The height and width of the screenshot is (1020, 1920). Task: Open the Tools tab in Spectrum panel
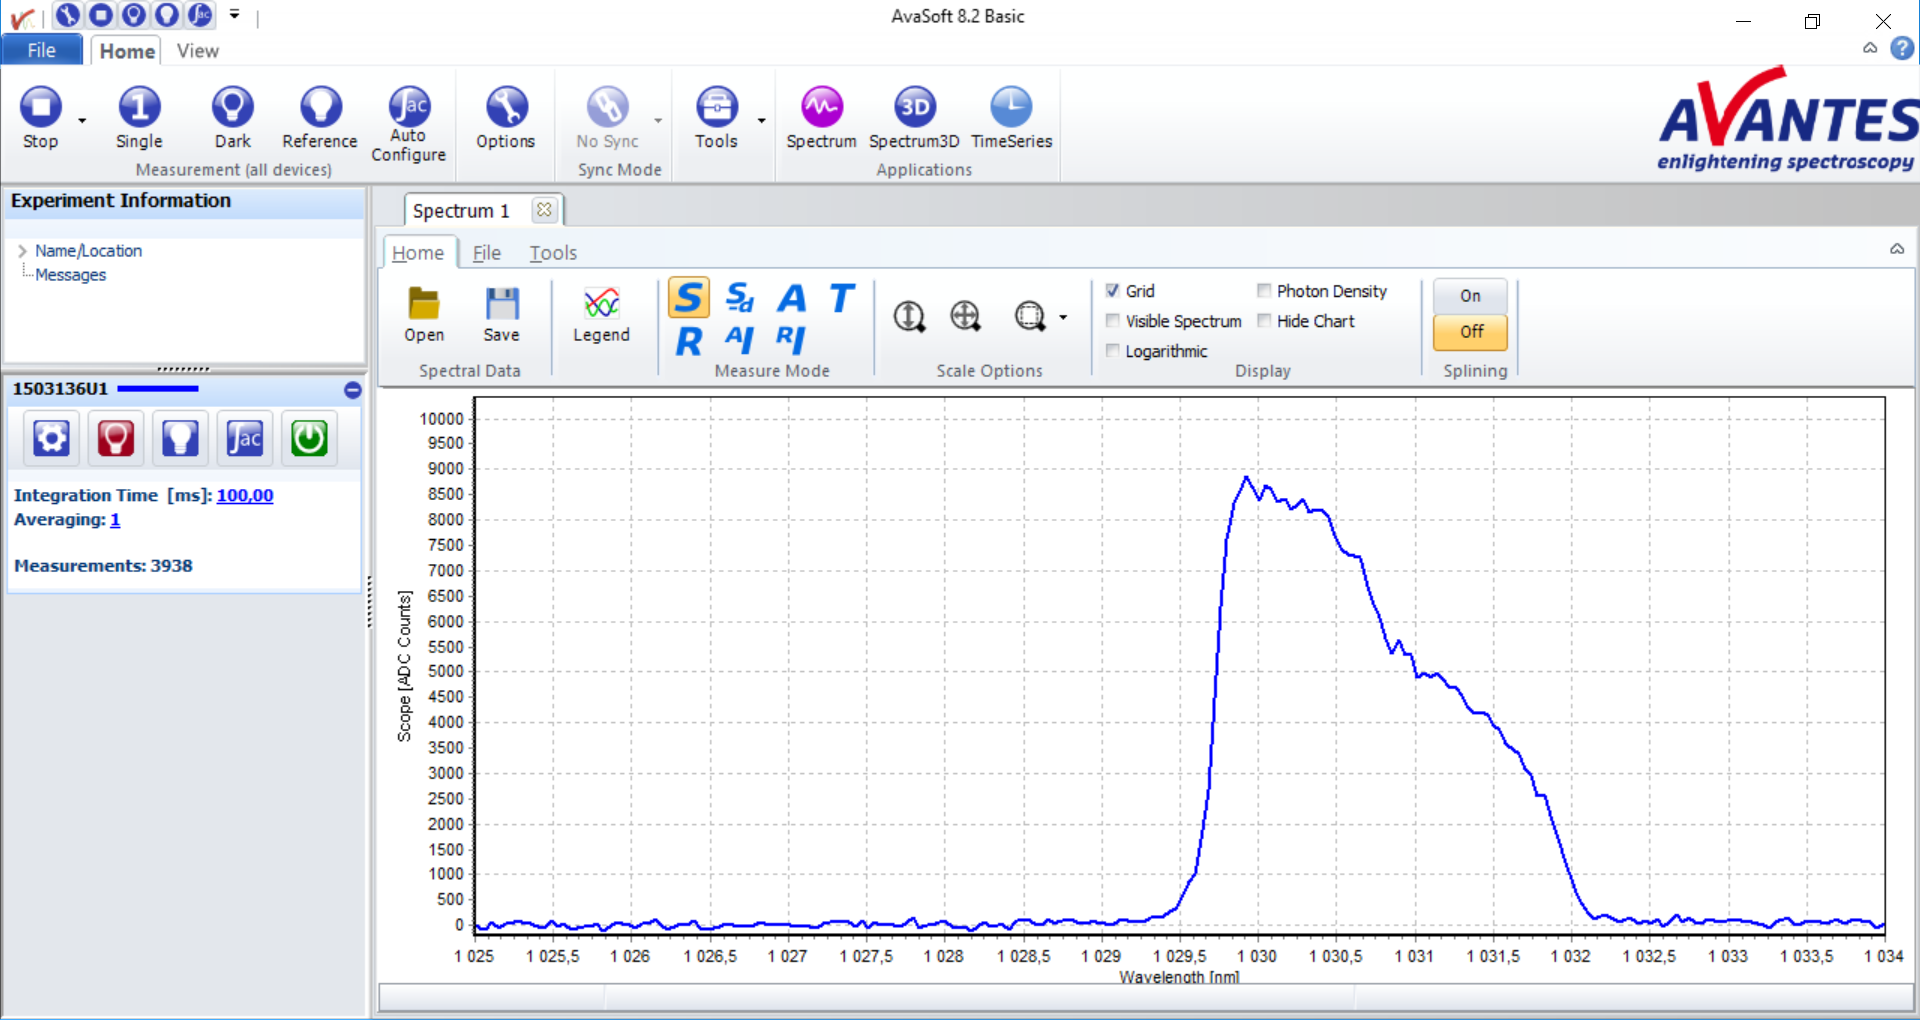[x=553, y=253]
